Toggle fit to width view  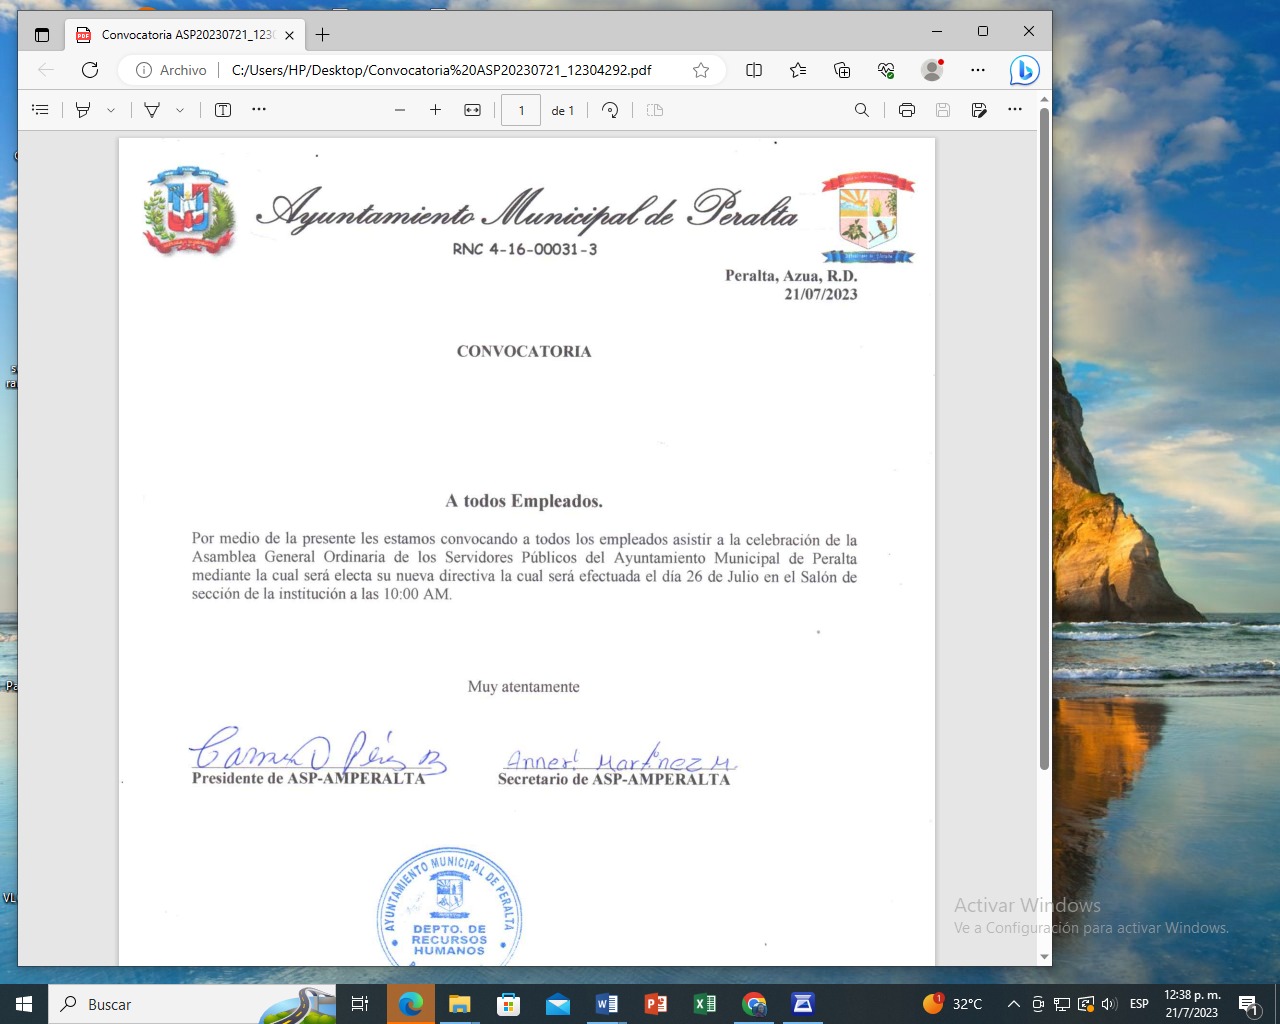click(473, 110)
